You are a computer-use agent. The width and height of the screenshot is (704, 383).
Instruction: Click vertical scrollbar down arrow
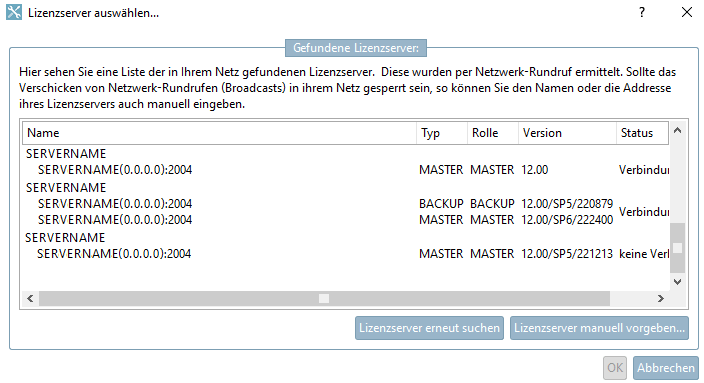[x=678, y=282]
